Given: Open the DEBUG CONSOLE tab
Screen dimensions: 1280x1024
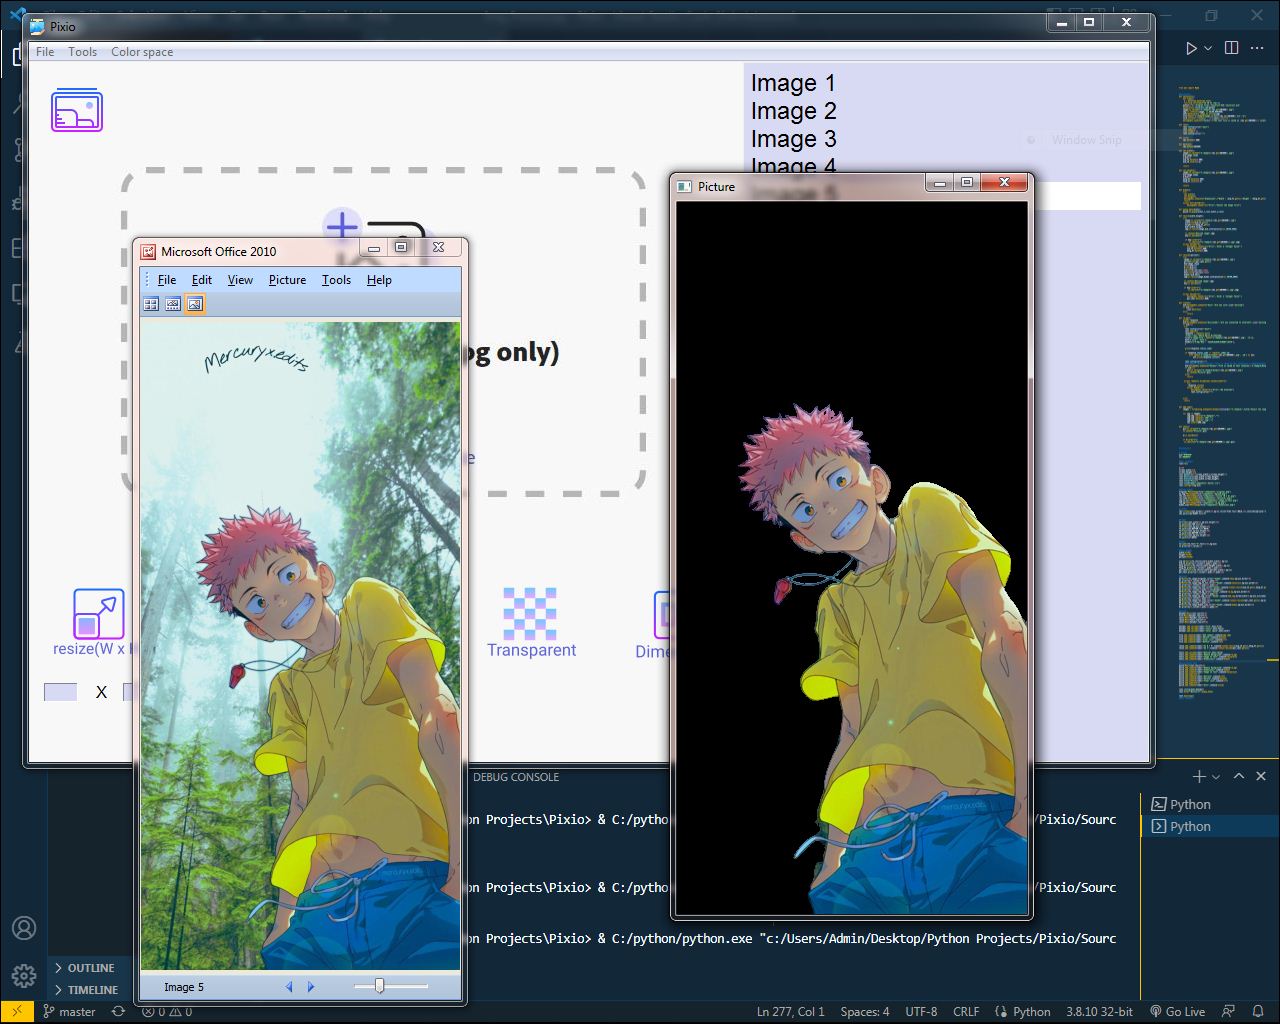Looking at the screenshot, I should coord(516,777).
